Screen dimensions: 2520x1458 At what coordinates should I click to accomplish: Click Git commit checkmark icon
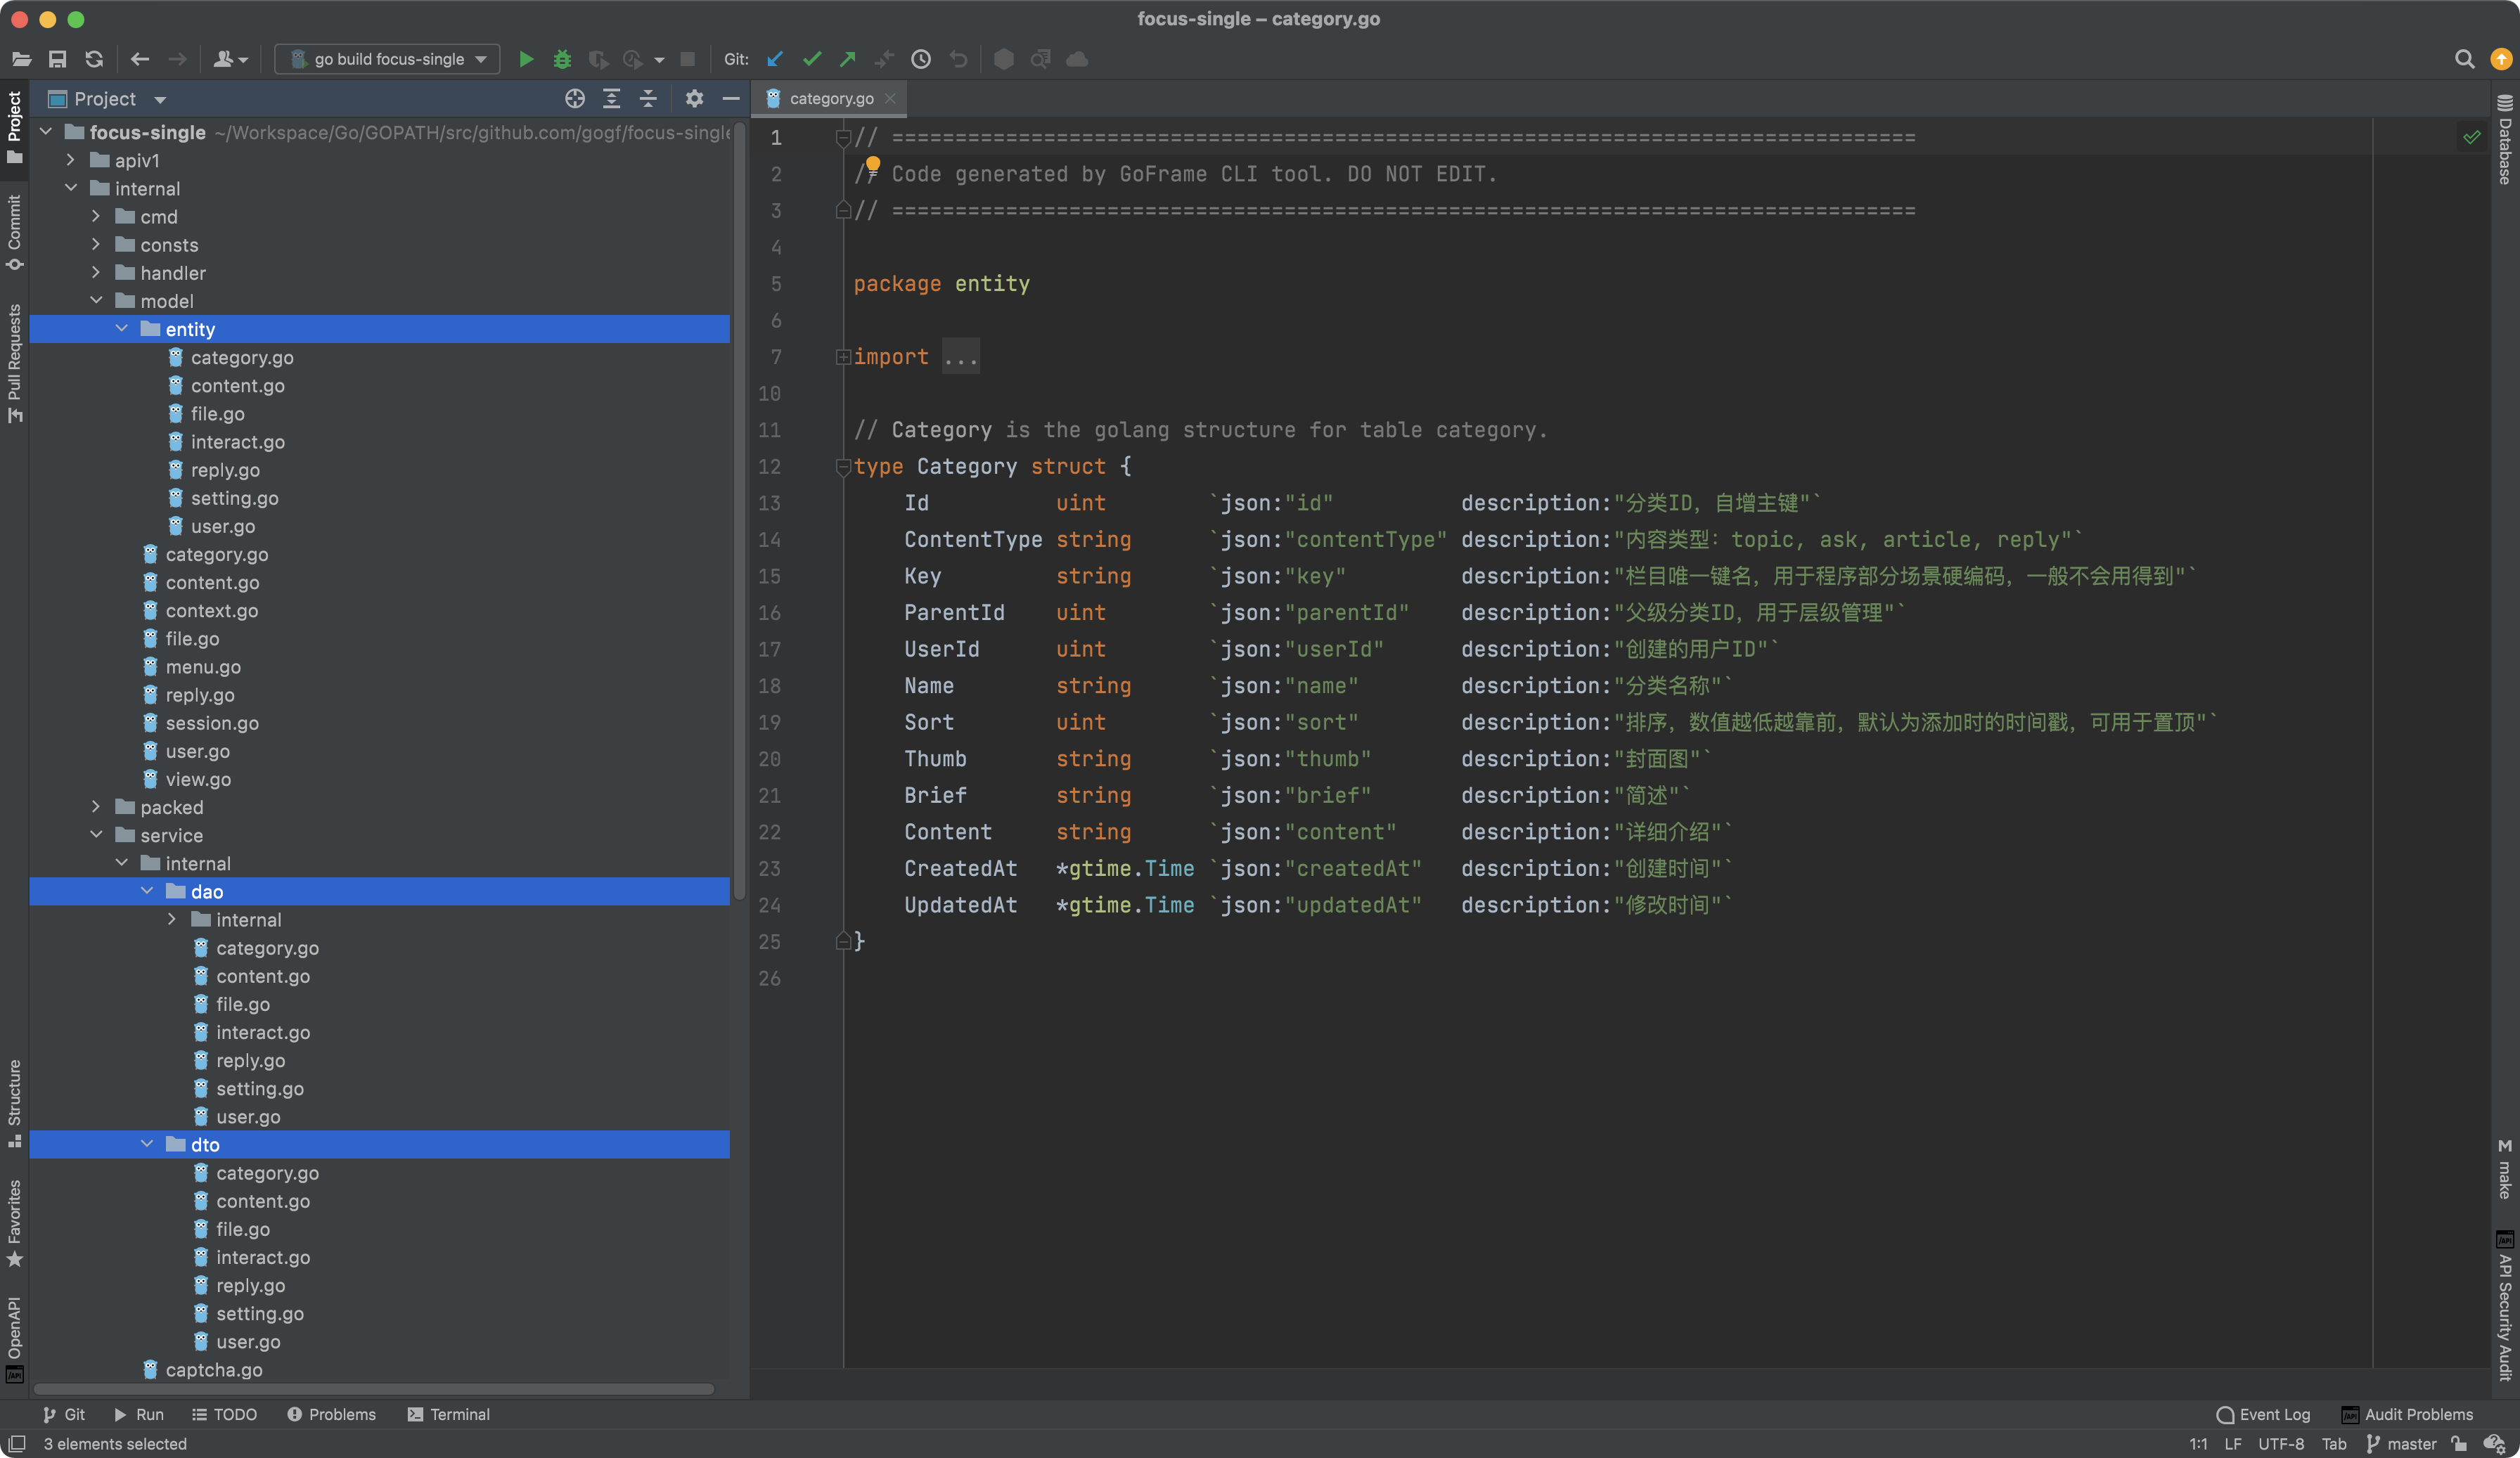click(812, 59)
